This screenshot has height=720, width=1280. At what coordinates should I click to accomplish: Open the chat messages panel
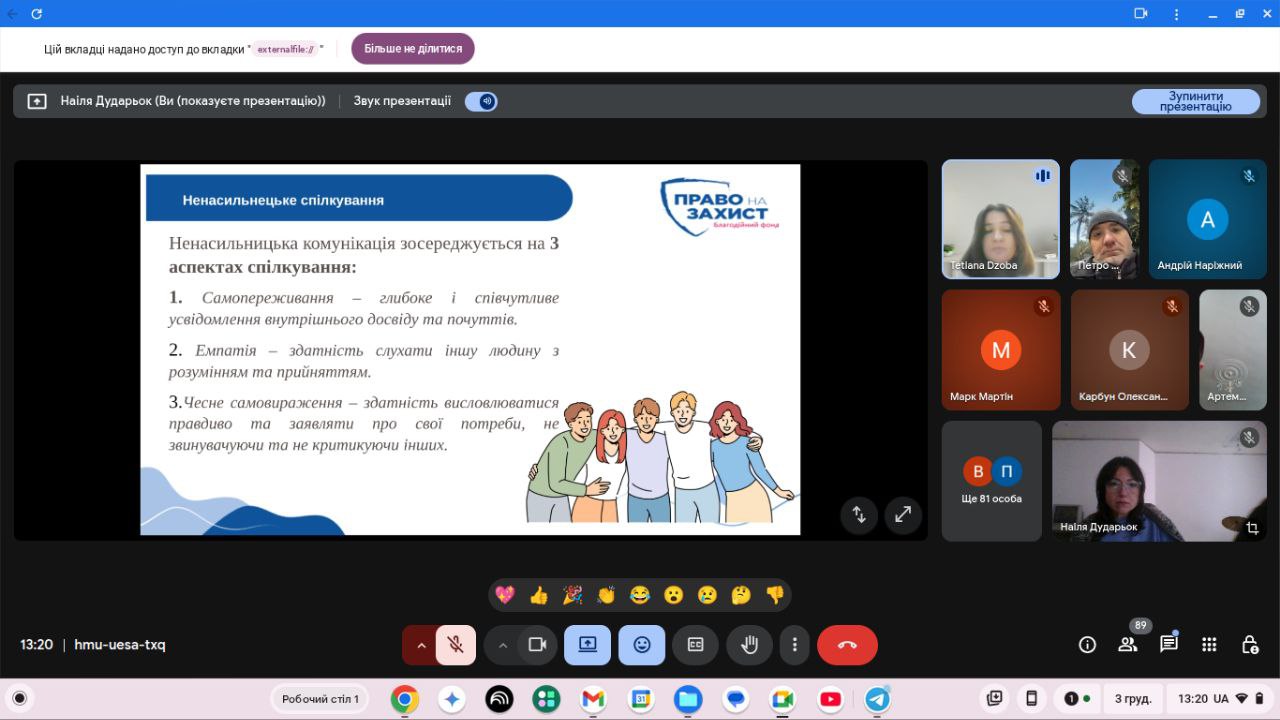coord(1168,645)
